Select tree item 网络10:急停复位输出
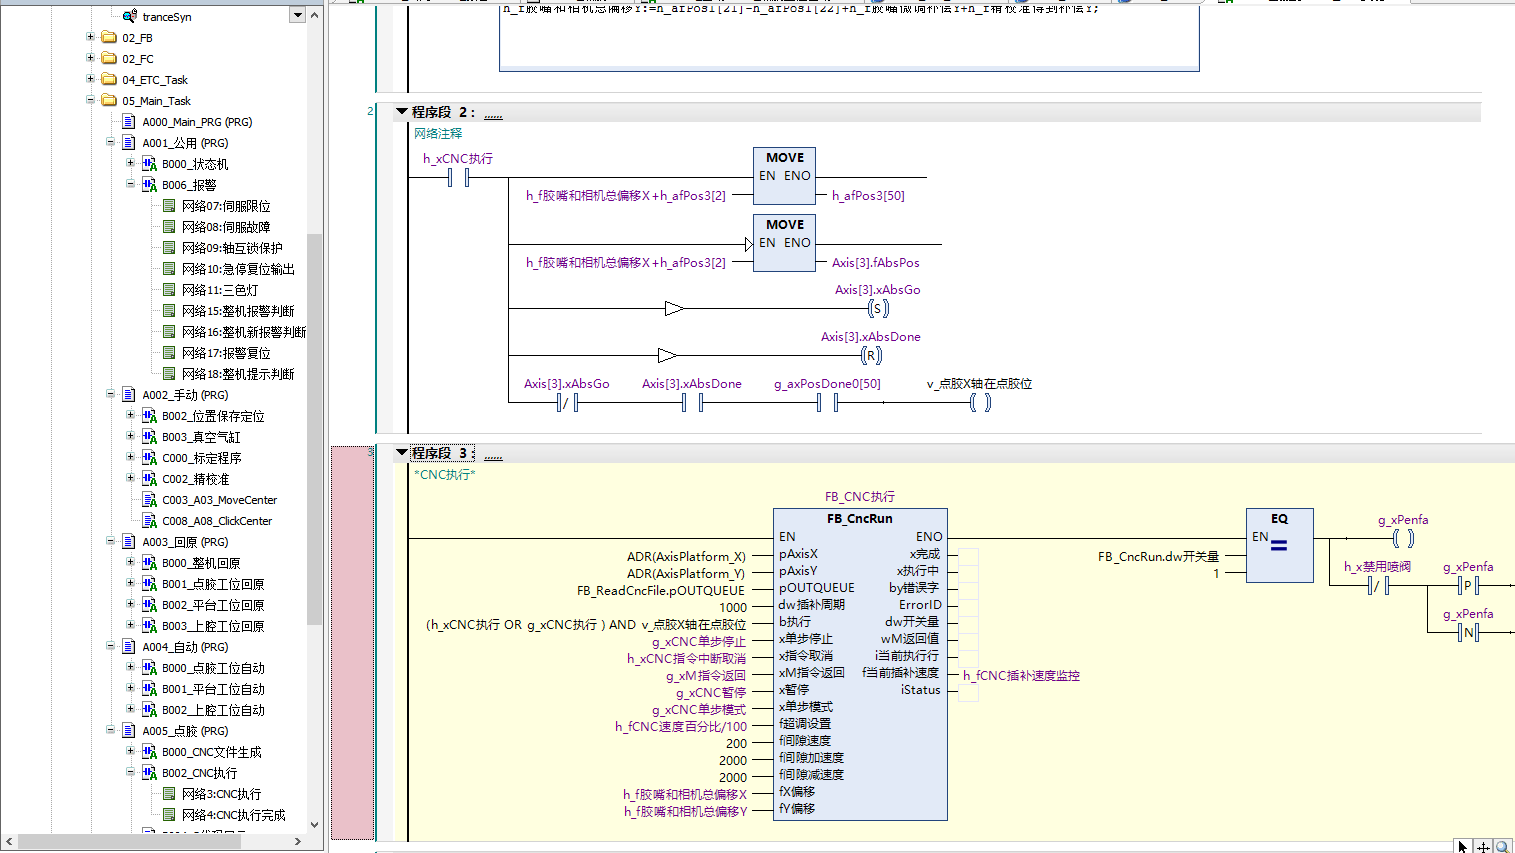 pyautogui.click(x=238, y=269)
